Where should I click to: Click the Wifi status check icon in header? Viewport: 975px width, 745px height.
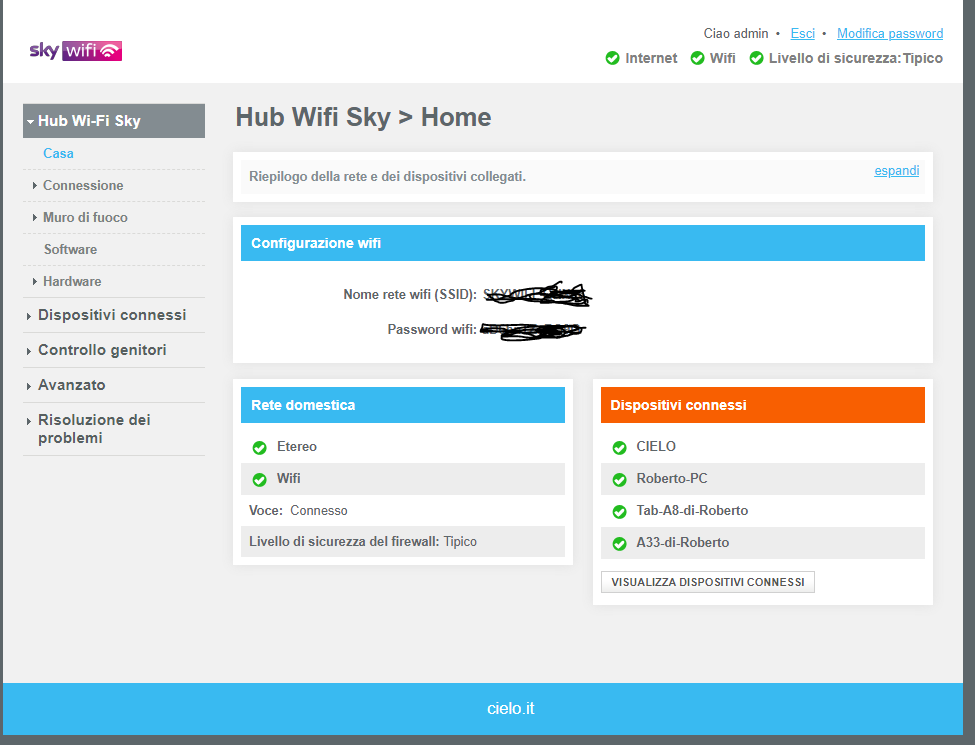point(698,58)
